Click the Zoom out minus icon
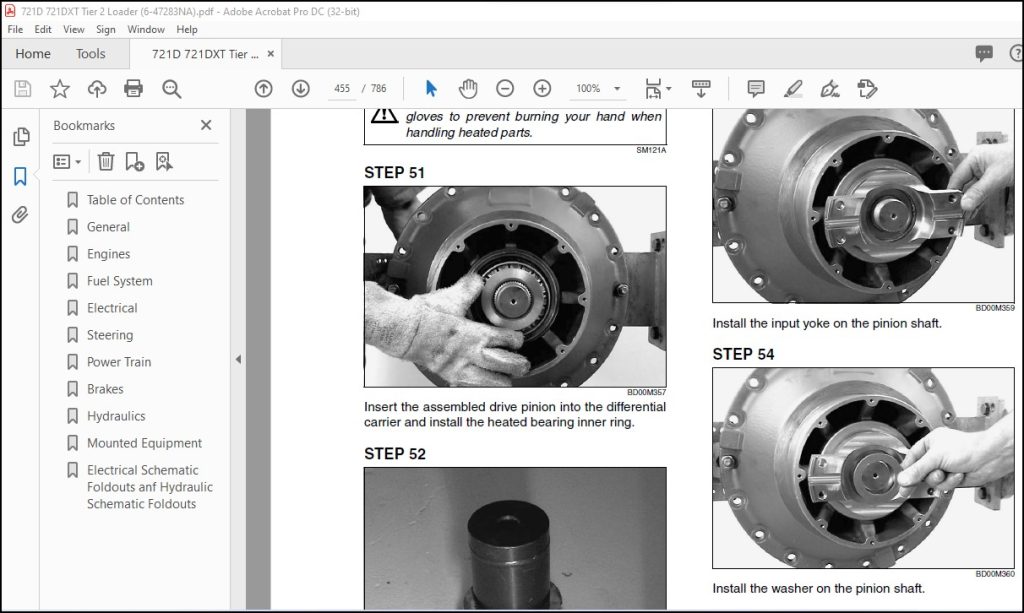The width and height of the screenshot is (1024, 613). point(505,88)
